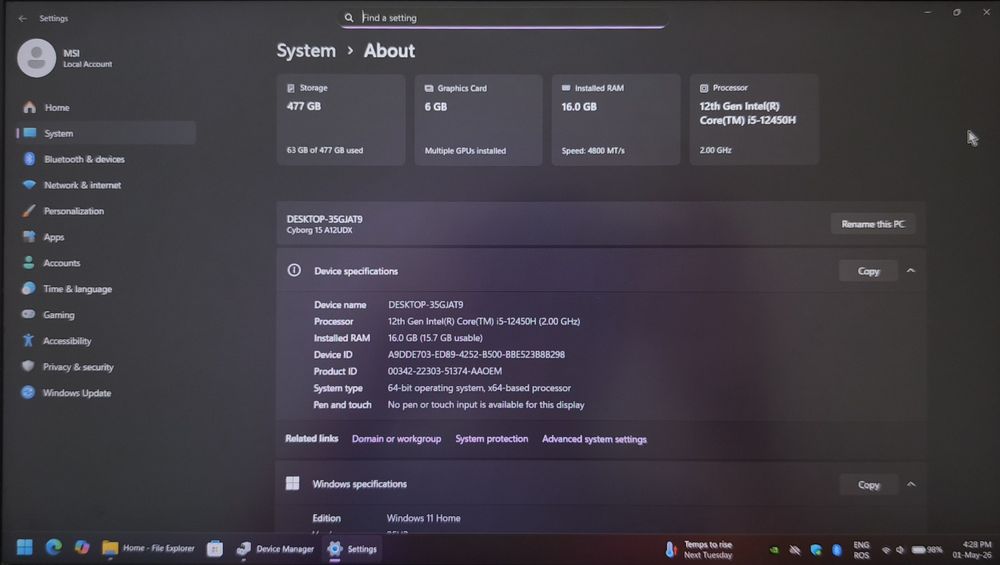Go to Network & internet settings
1000x565 pixels.
[106, 185]
